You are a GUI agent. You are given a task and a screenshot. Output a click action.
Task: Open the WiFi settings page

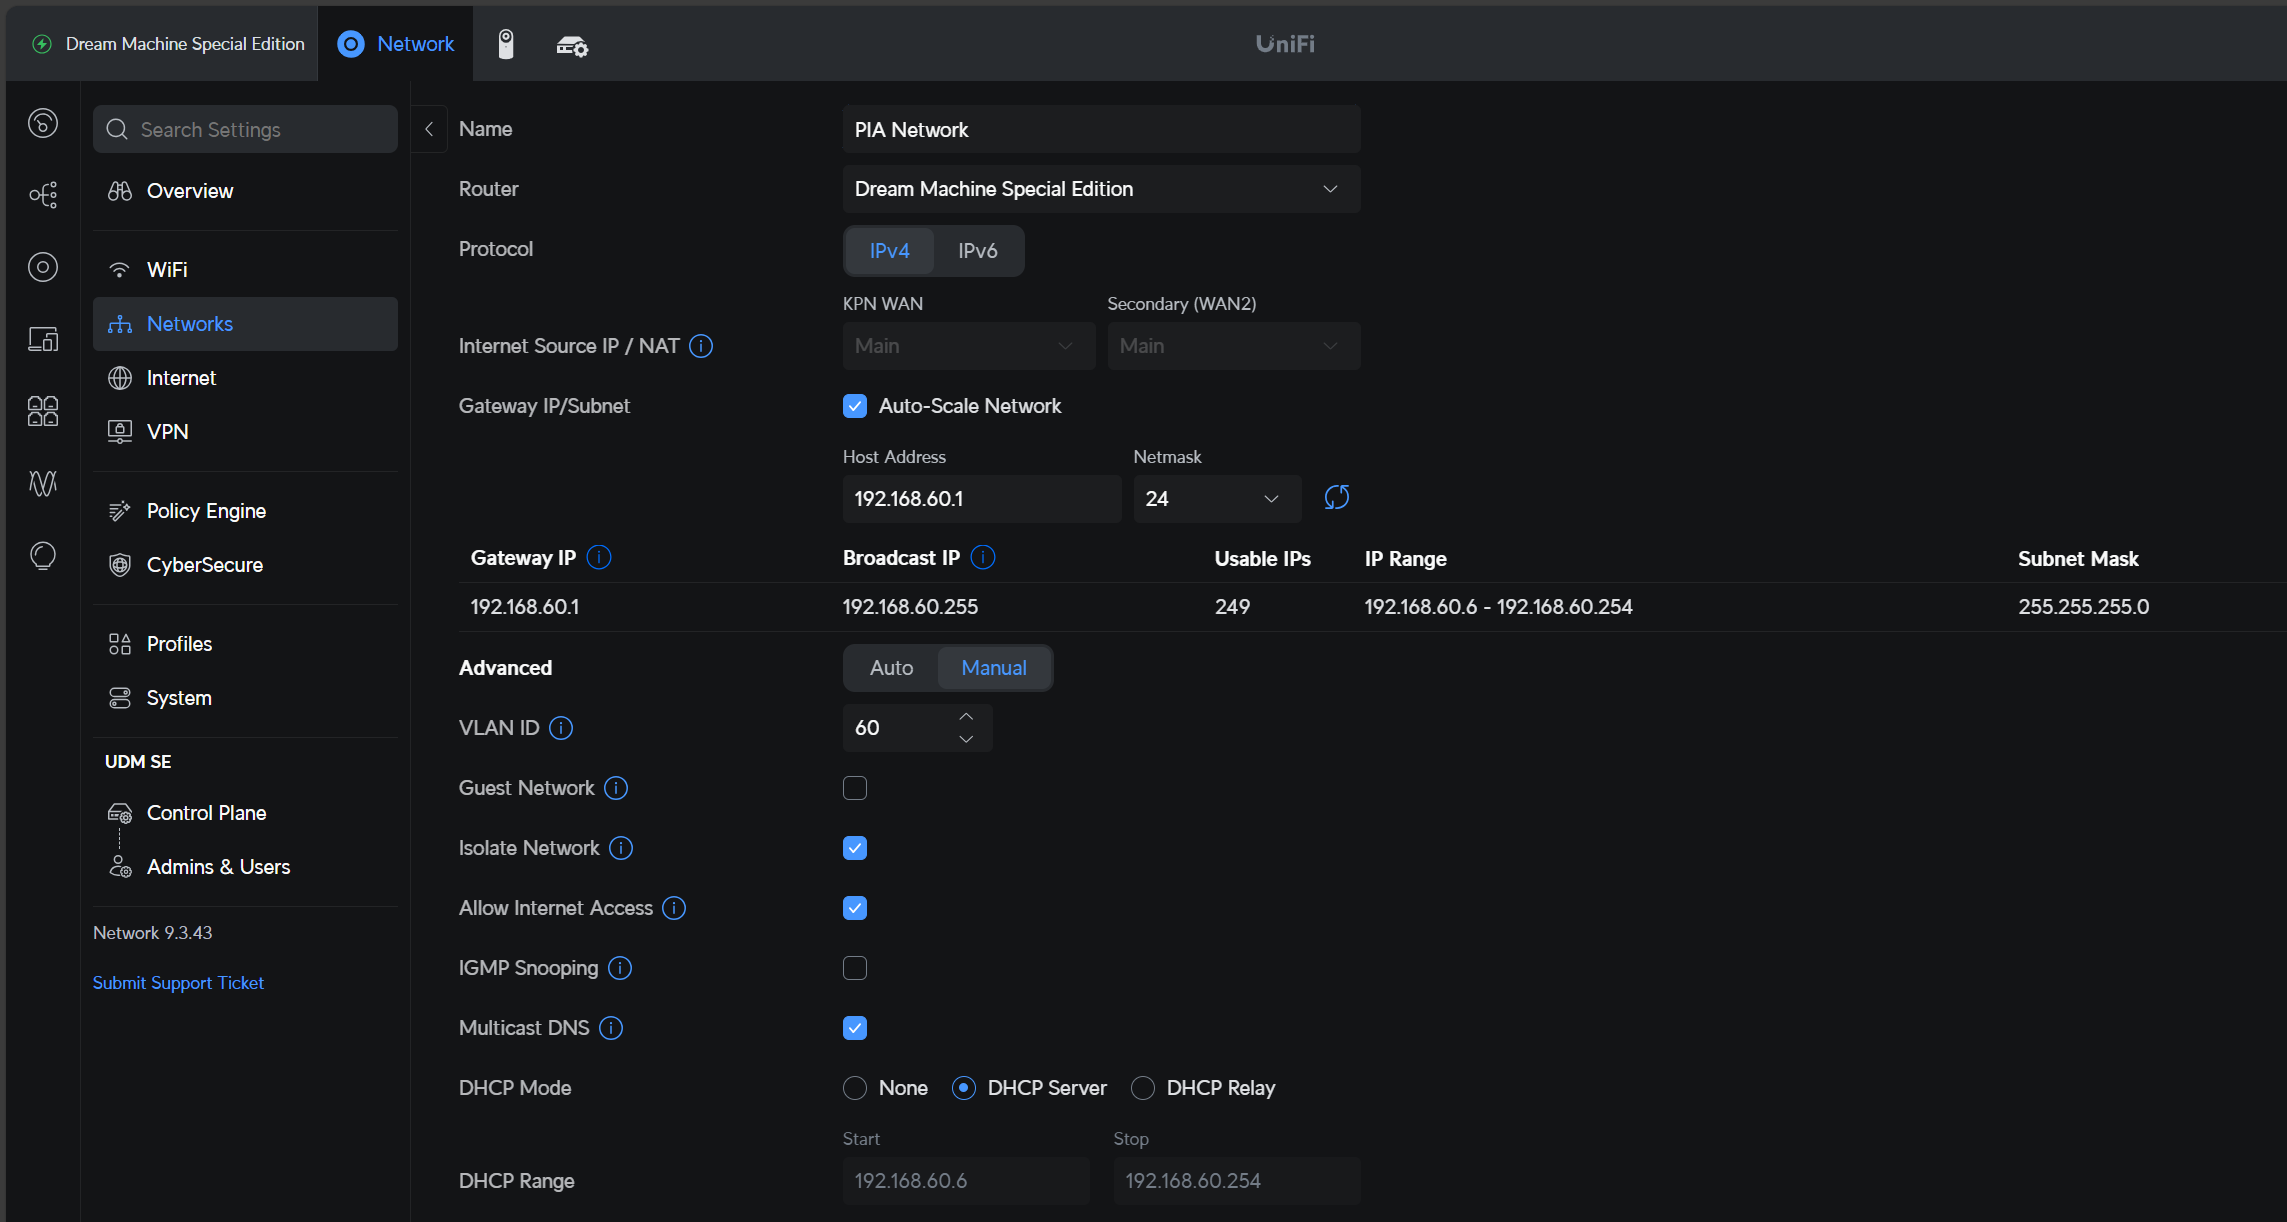[x=245, y=270]
